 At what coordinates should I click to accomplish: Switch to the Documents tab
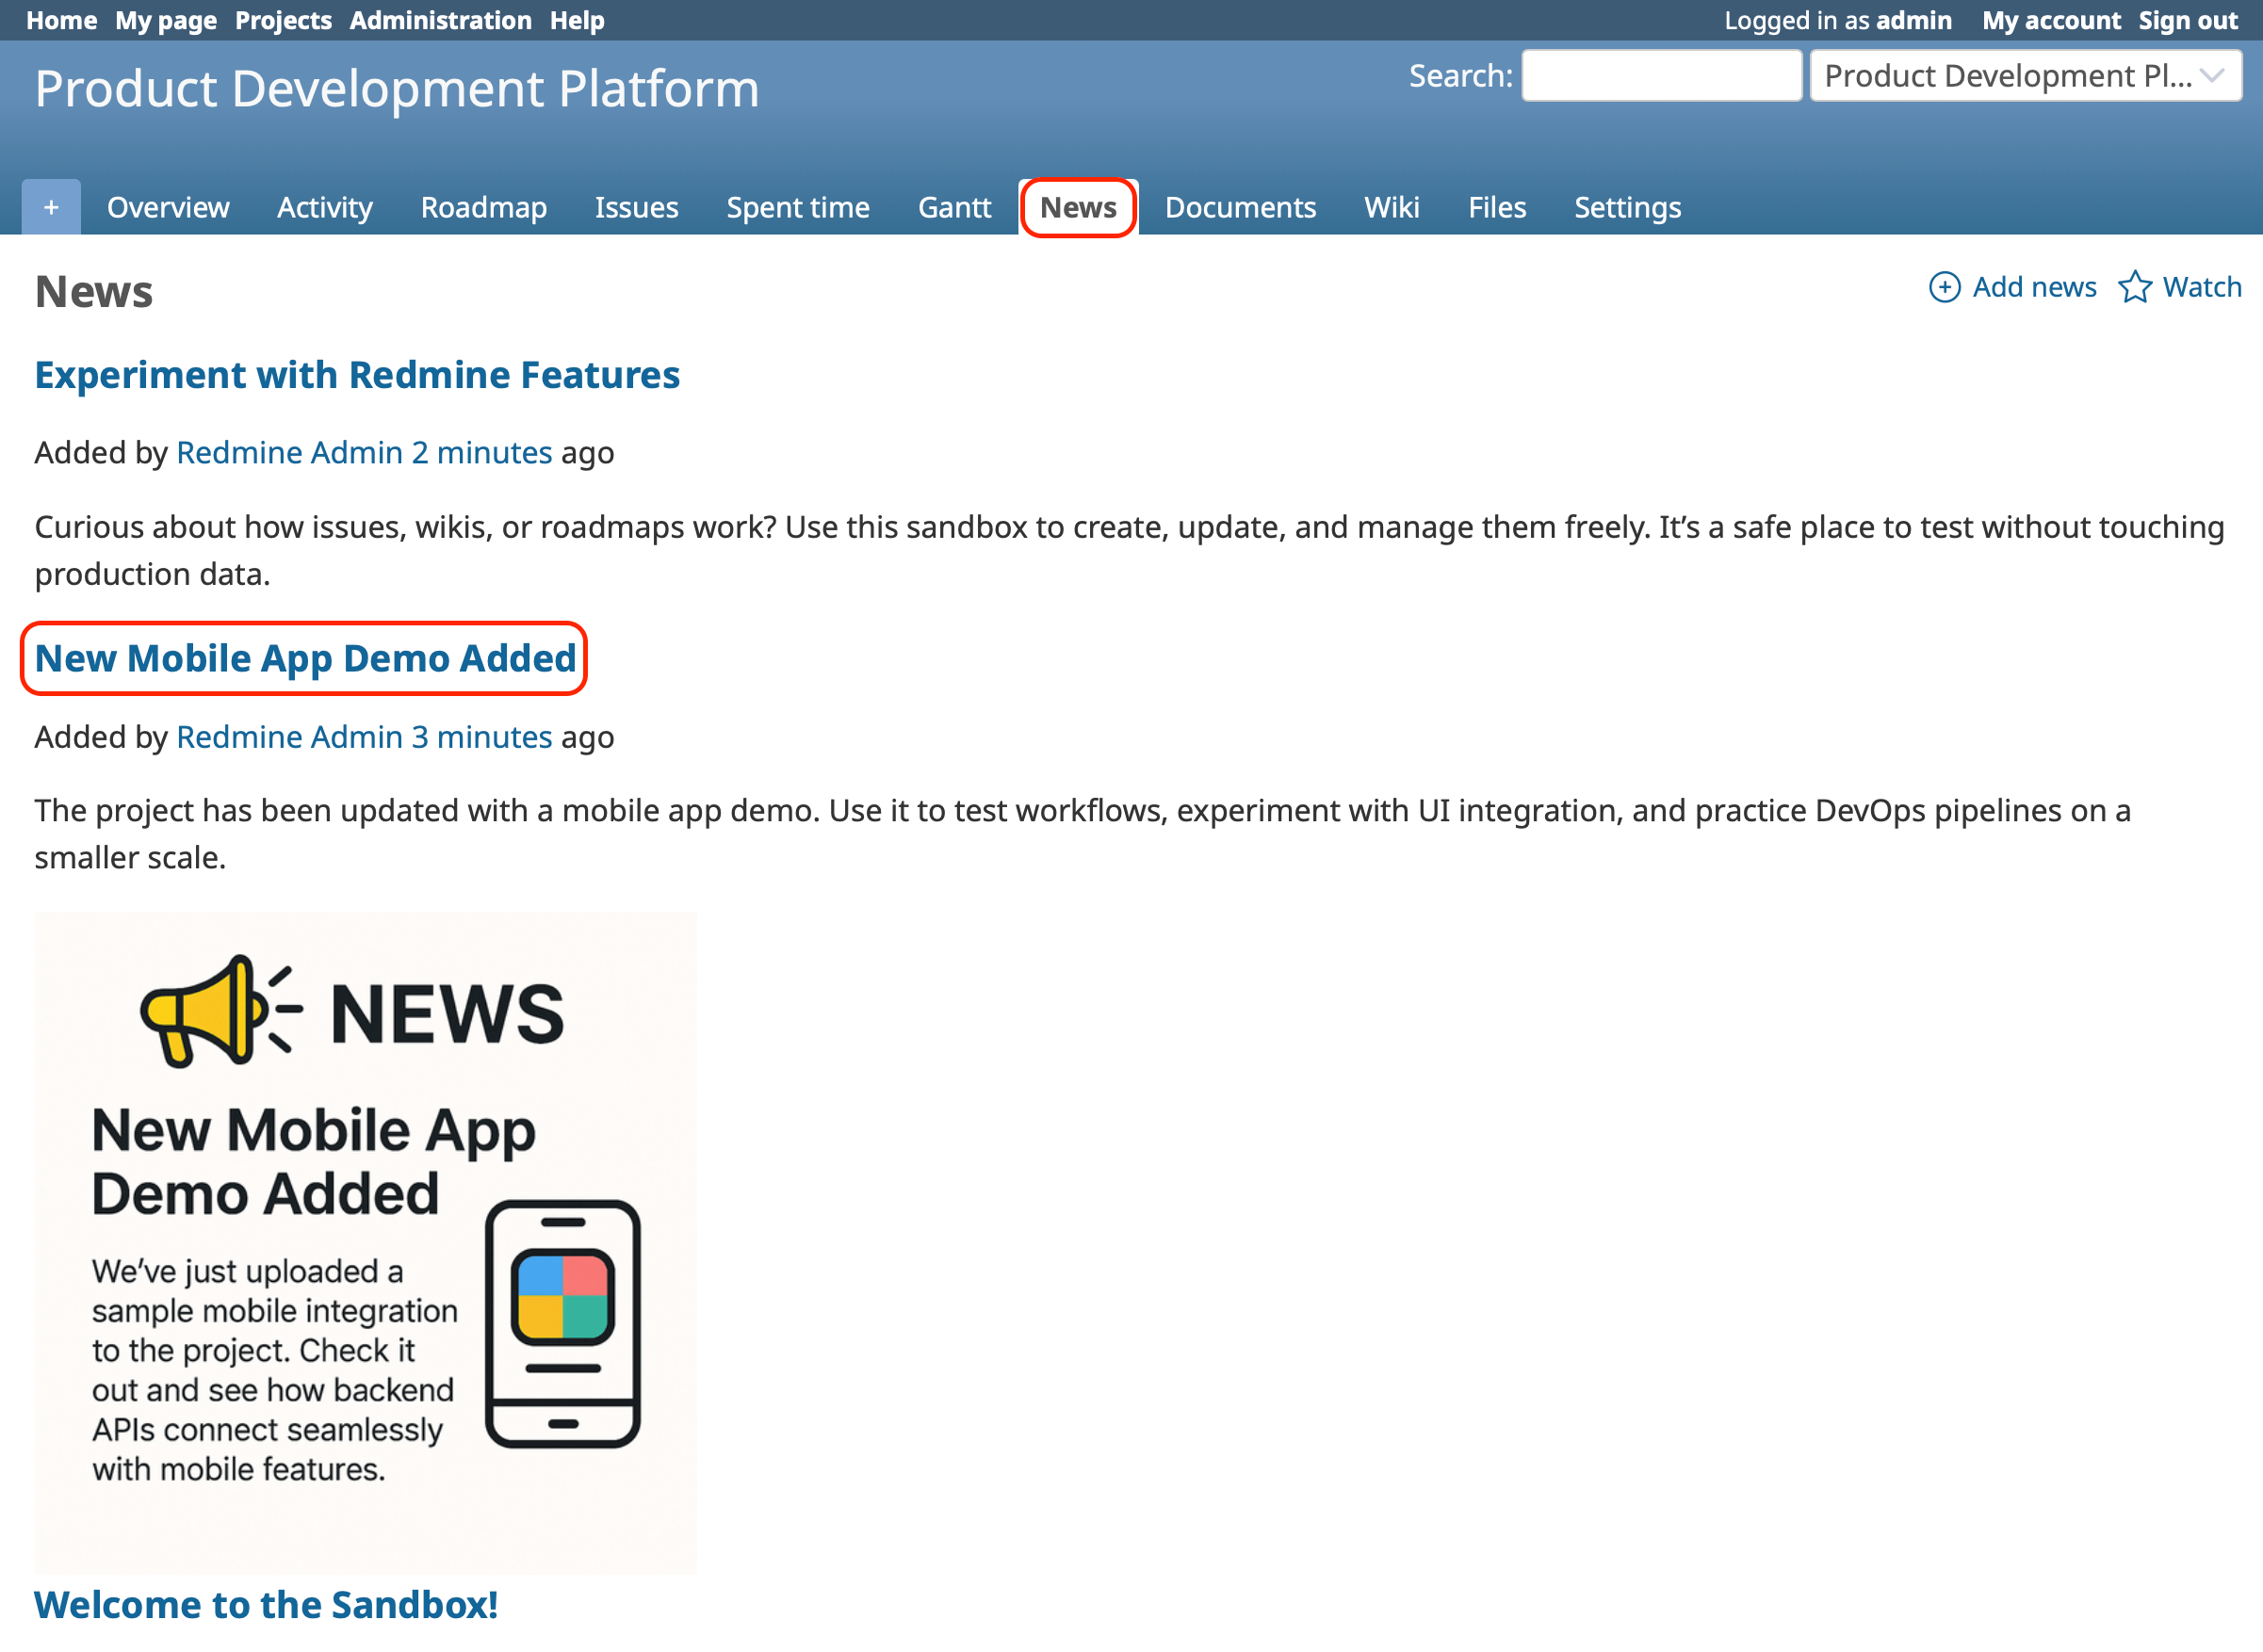click(x=1240, y=207)
